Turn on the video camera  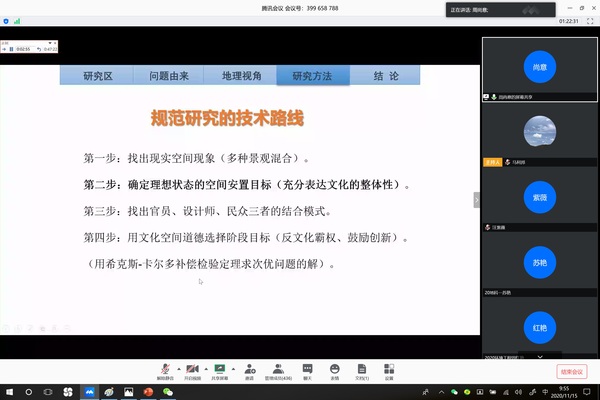coord(190,369)
